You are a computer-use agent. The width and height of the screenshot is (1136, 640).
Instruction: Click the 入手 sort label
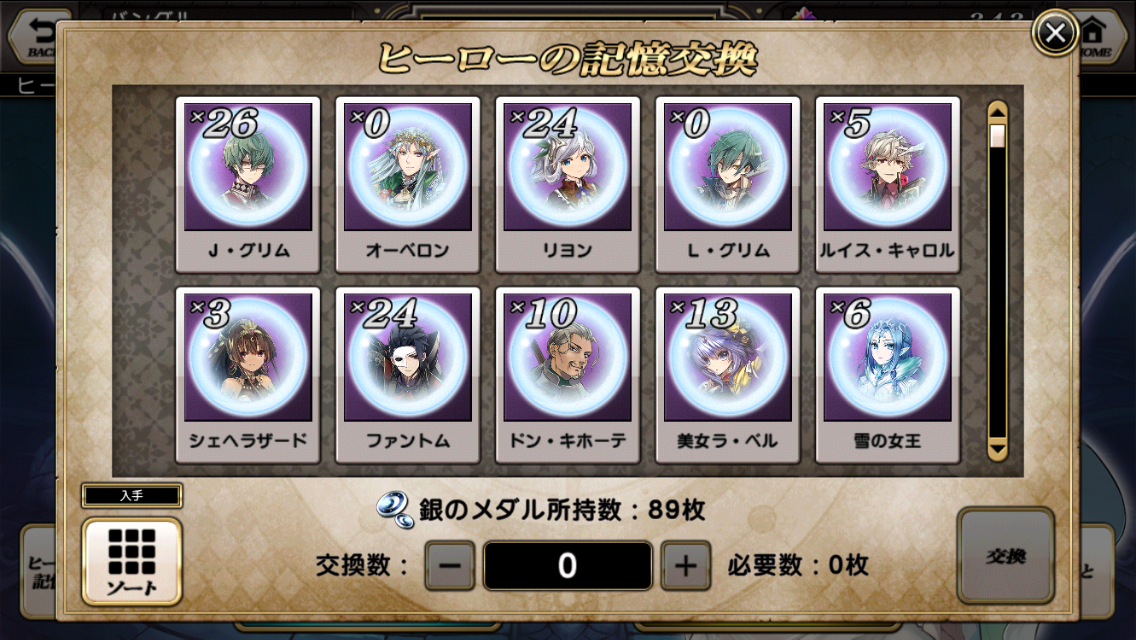pos(131,496)
